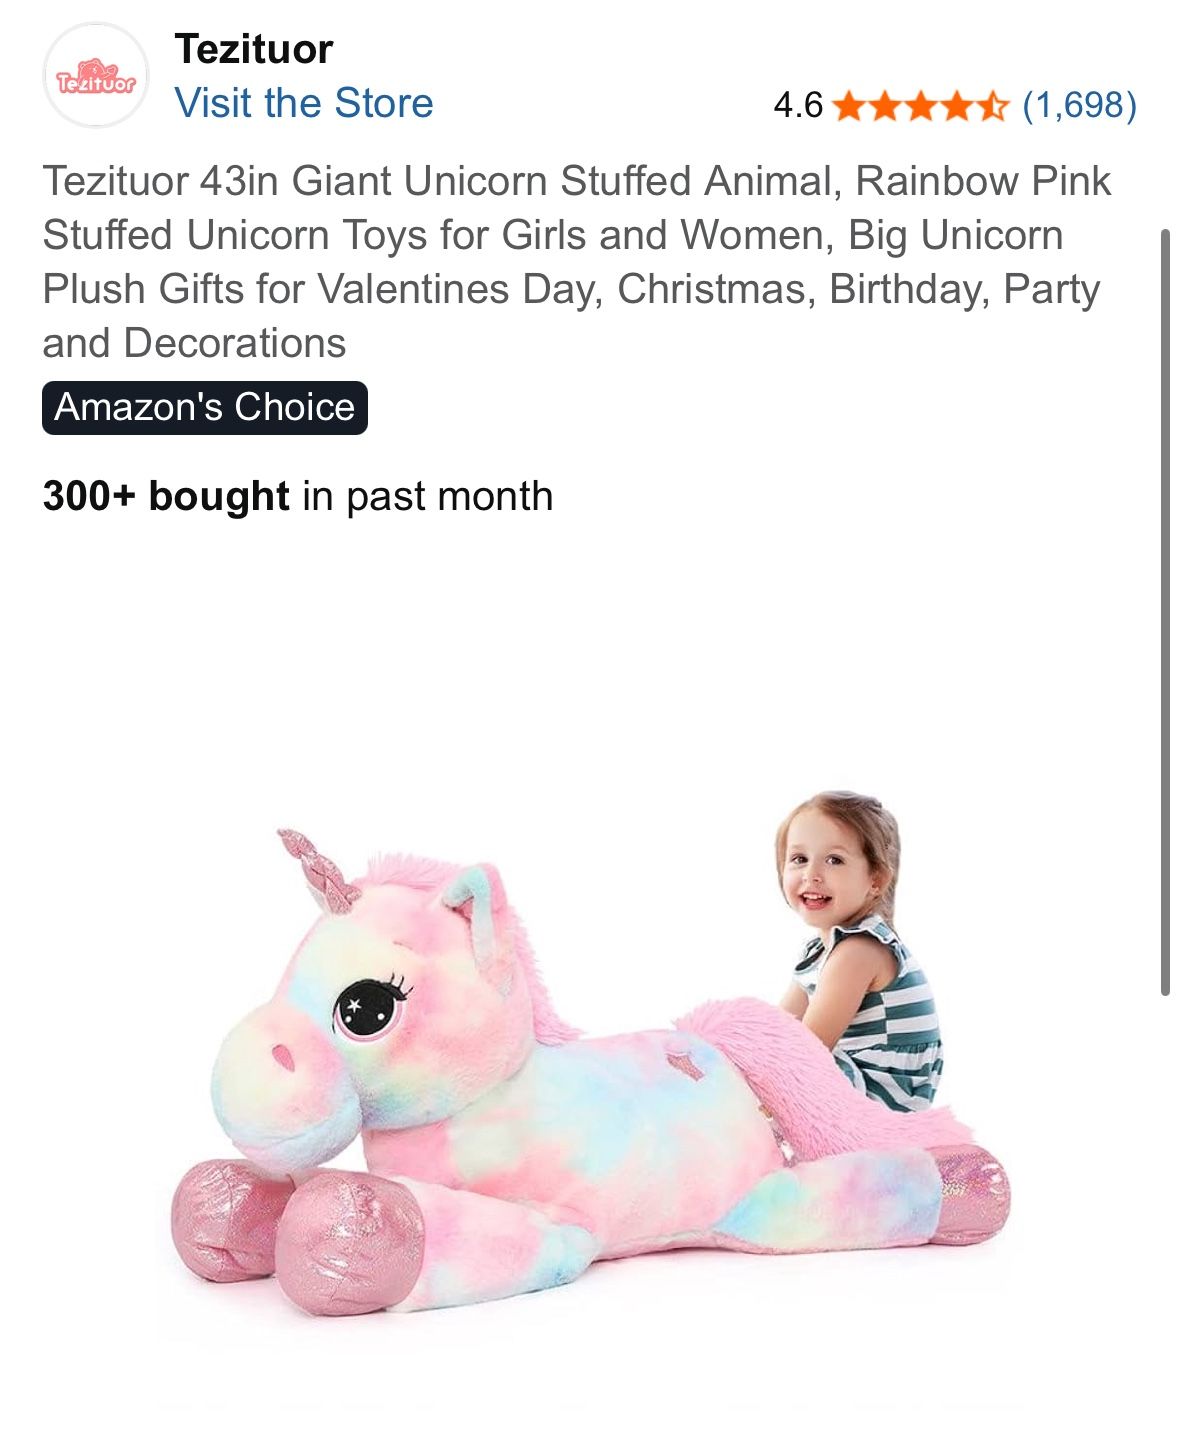Click the 4.6 rating number
The width and height of the screenshot is (1179, 1430).
[x=798, y=104]
